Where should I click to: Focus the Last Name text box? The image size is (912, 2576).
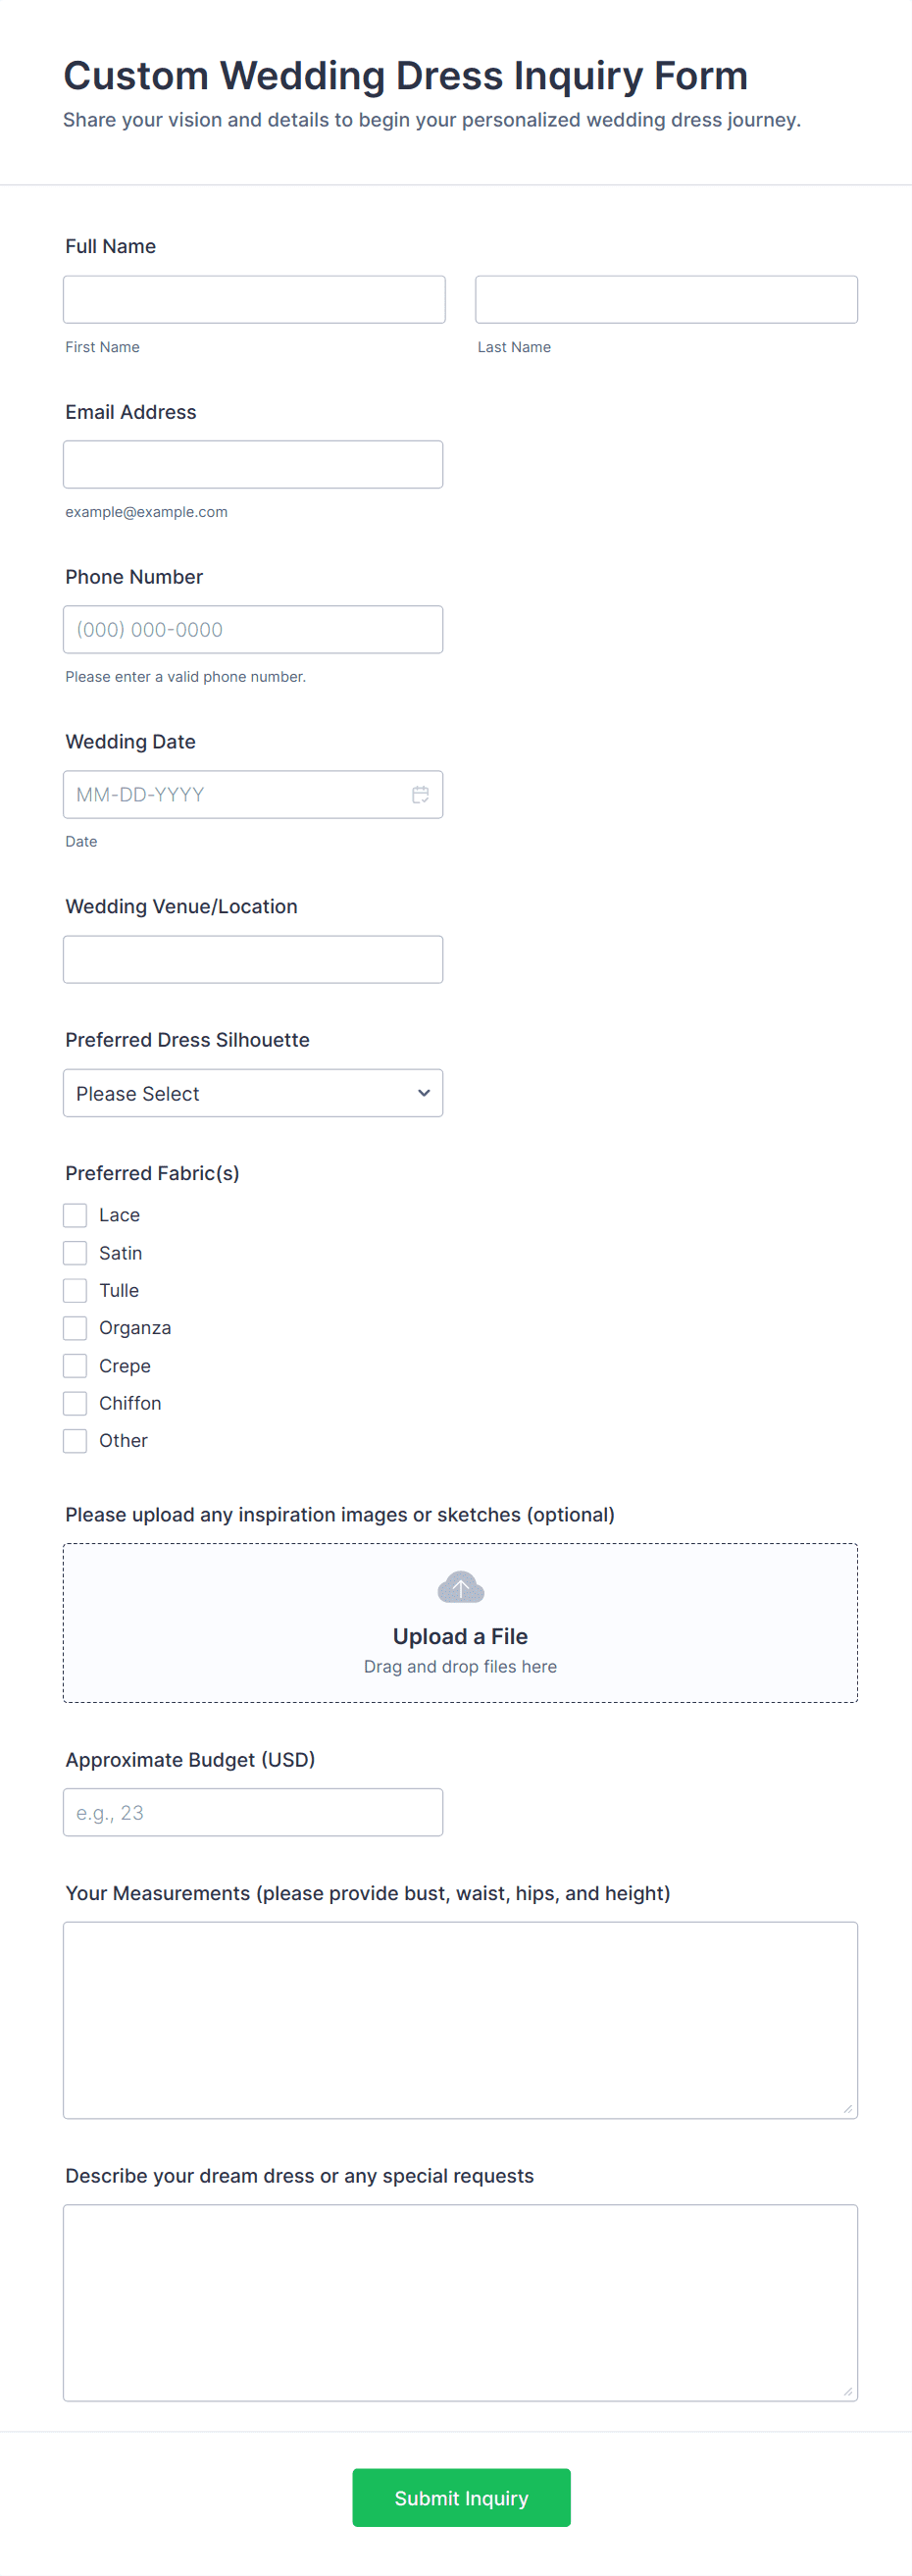tap(666, 300)
